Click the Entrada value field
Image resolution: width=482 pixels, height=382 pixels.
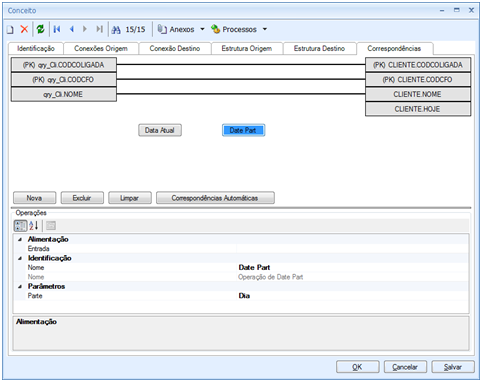click(x=353, y=249)
